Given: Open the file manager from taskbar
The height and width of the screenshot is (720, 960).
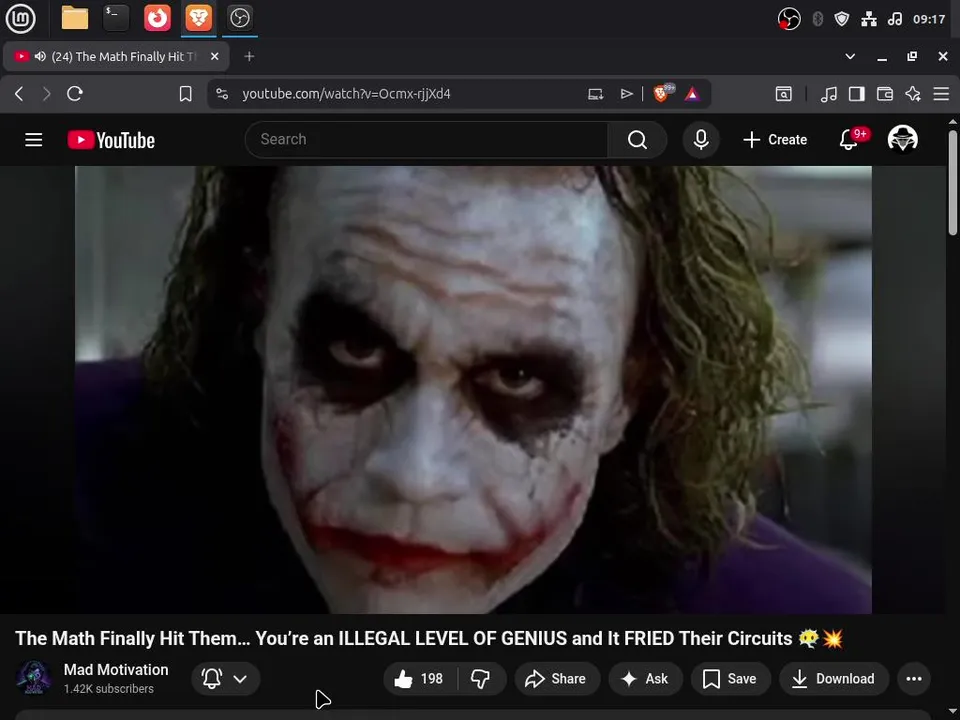Looking at the screenshot, I should click(75, 18).
